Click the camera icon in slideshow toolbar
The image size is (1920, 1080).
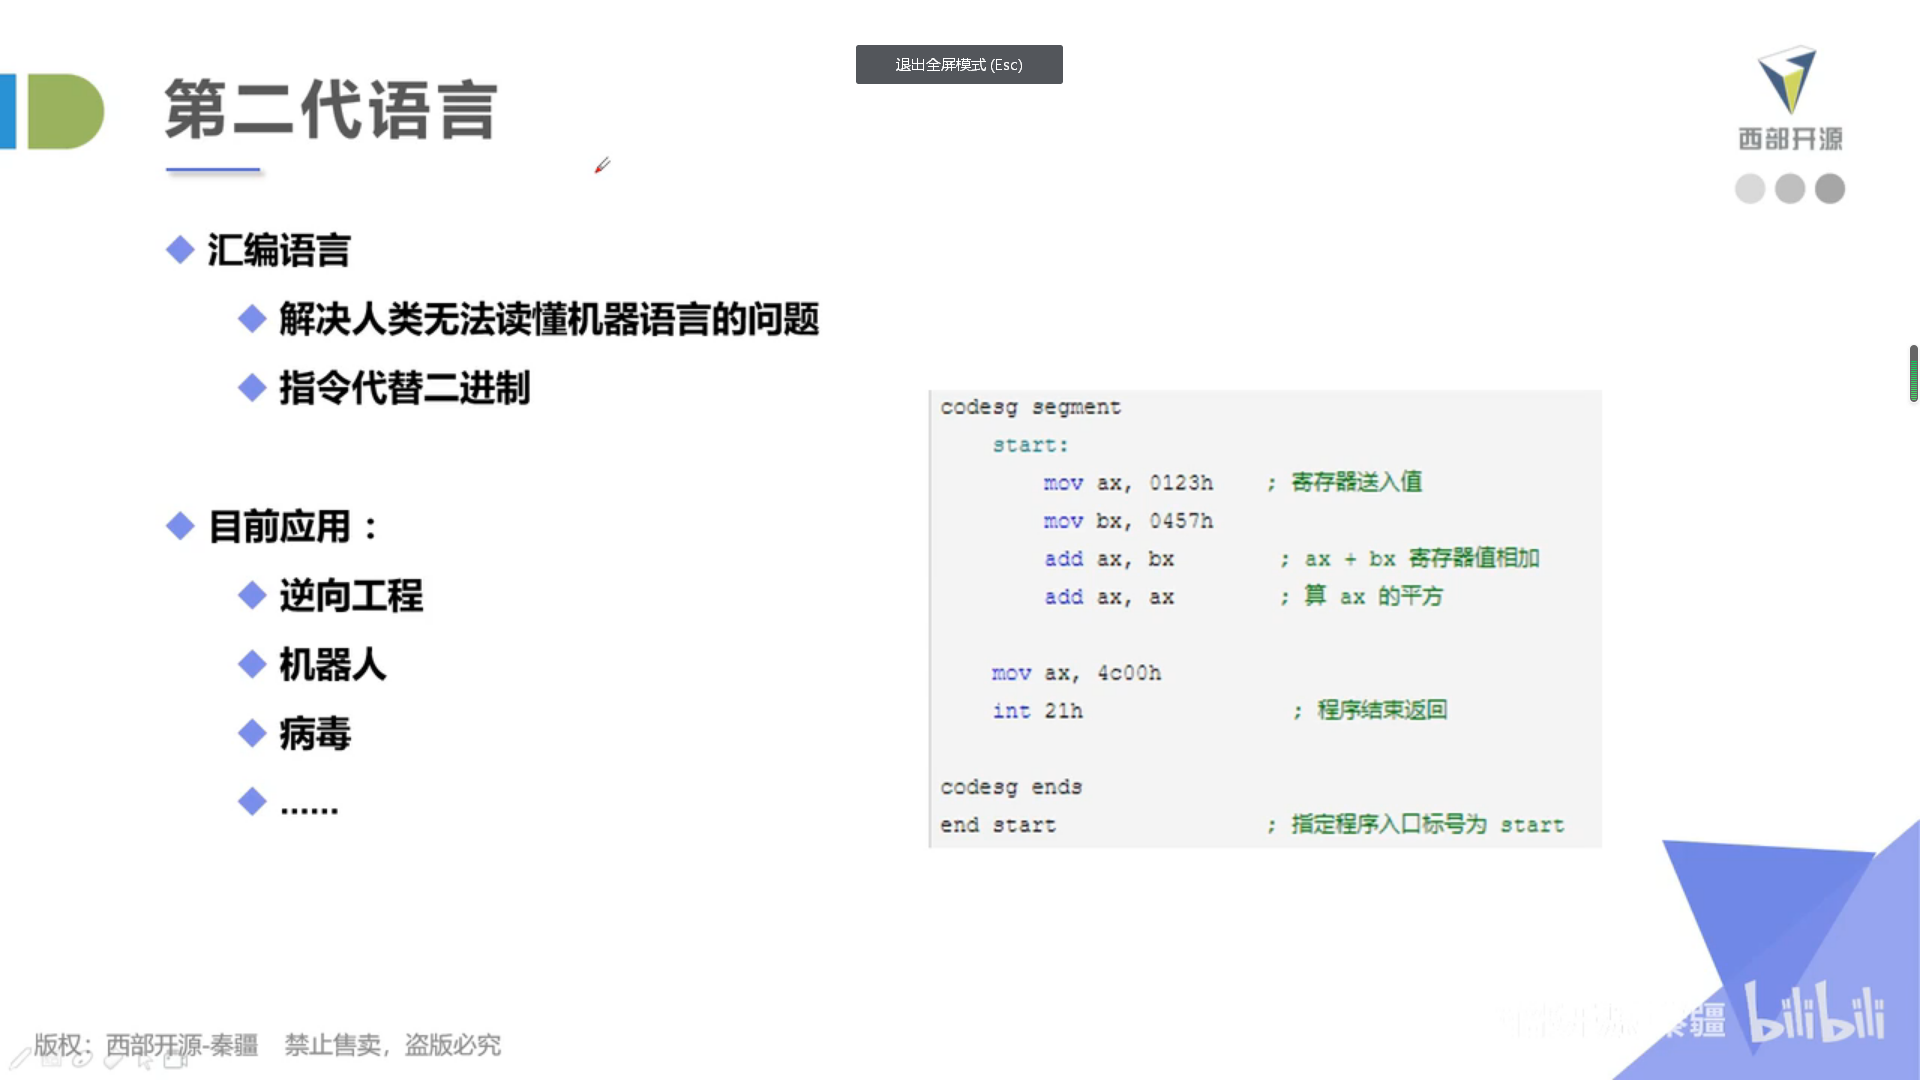(174, 1060)
